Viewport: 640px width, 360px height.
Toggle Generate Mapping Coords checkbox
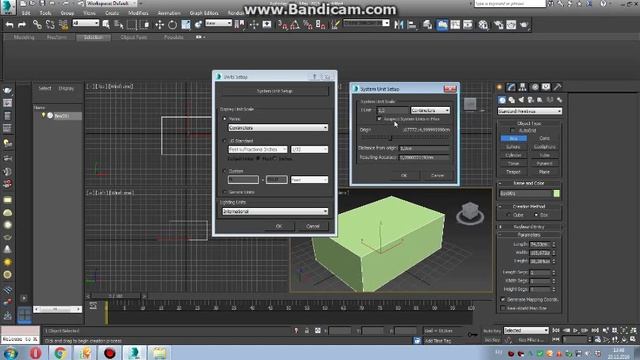pyautogui.click(x=503, y=300)
